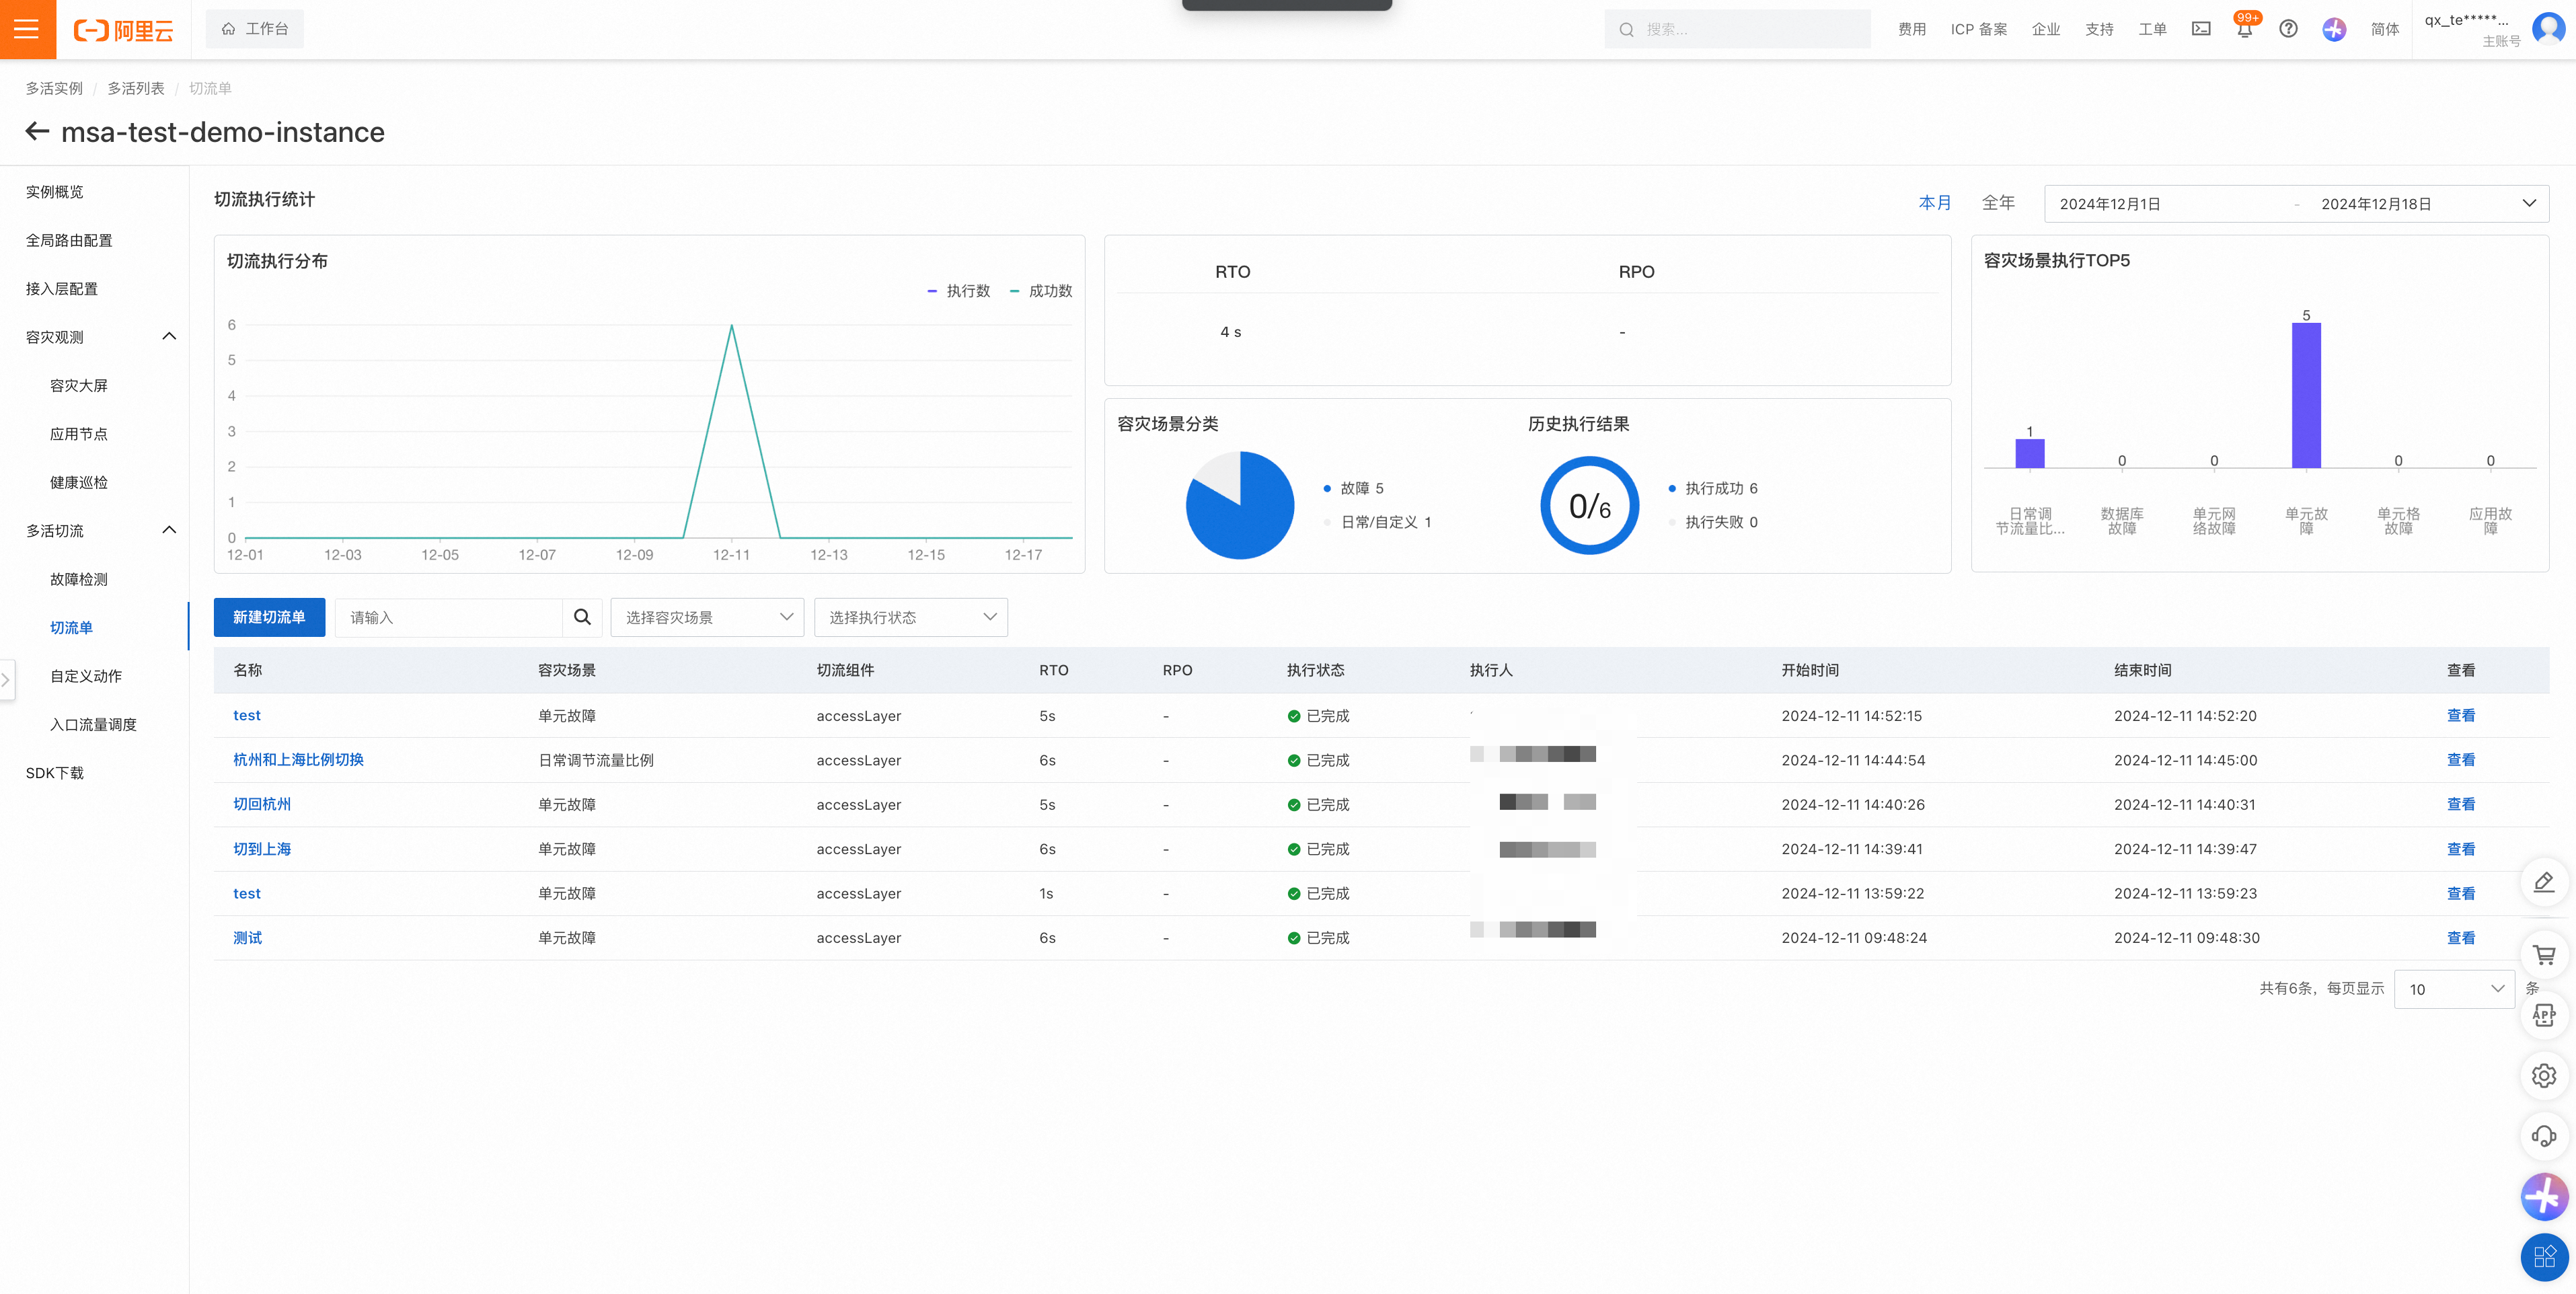
Task: Open the user avatar profile
Action: pos(2548,29)
